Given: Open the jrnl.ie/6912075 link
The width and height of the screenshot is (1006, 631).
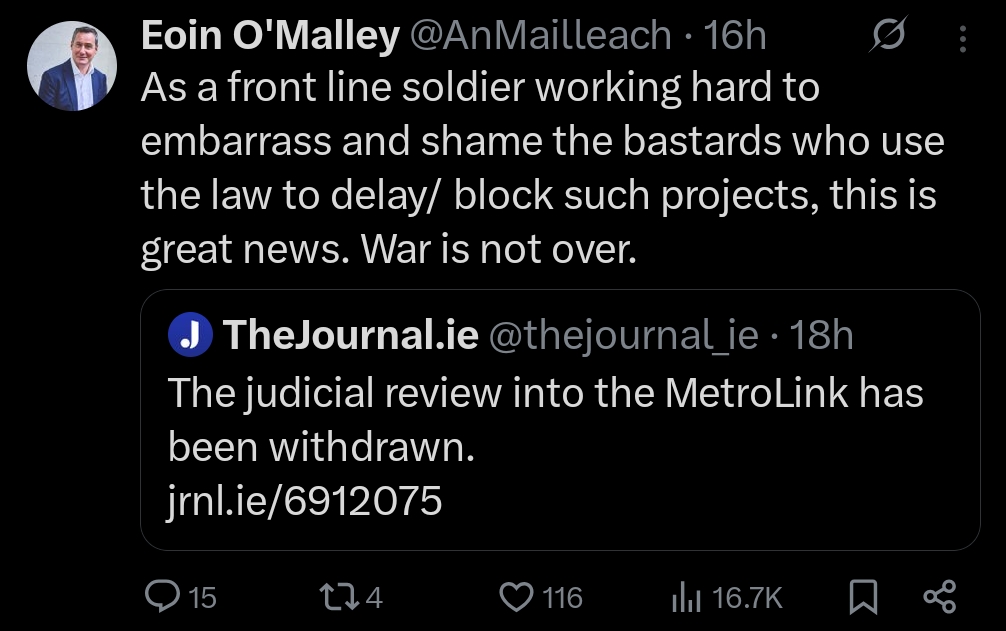Looking at the screenshot, I should (x=305, y=501).
